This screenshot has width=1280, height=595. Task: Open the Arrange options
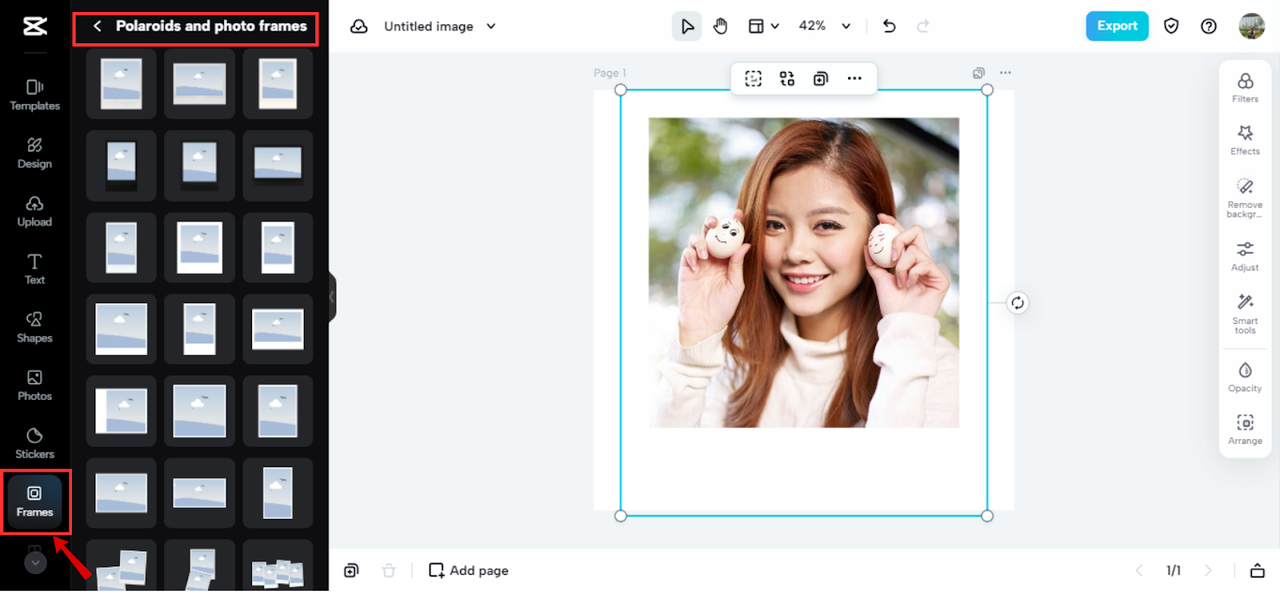coord(1245,429)
